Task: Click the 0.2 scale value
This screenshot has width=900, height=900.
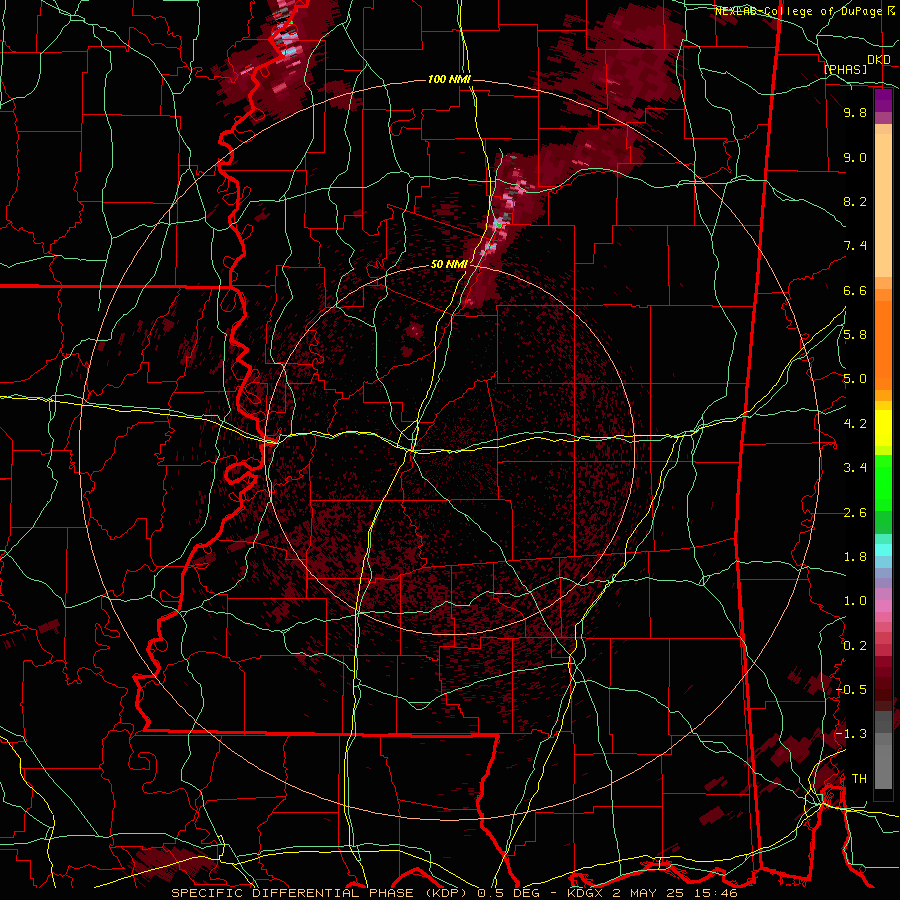Action: click(x=855, y=646)
